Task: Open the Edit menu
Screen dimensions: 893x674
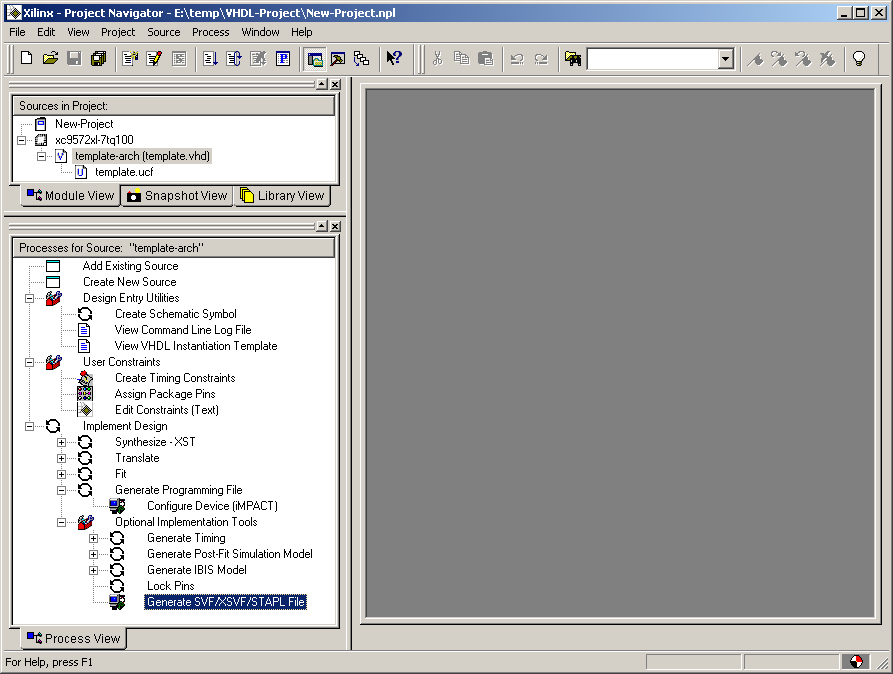Action: pyautogui.click(x=46, y=32)
